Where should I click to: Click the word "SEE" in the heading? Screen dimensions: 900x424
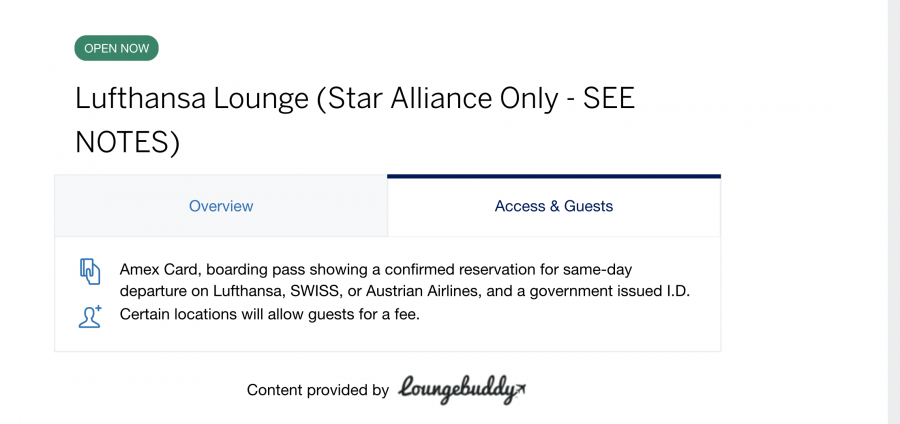609,99
